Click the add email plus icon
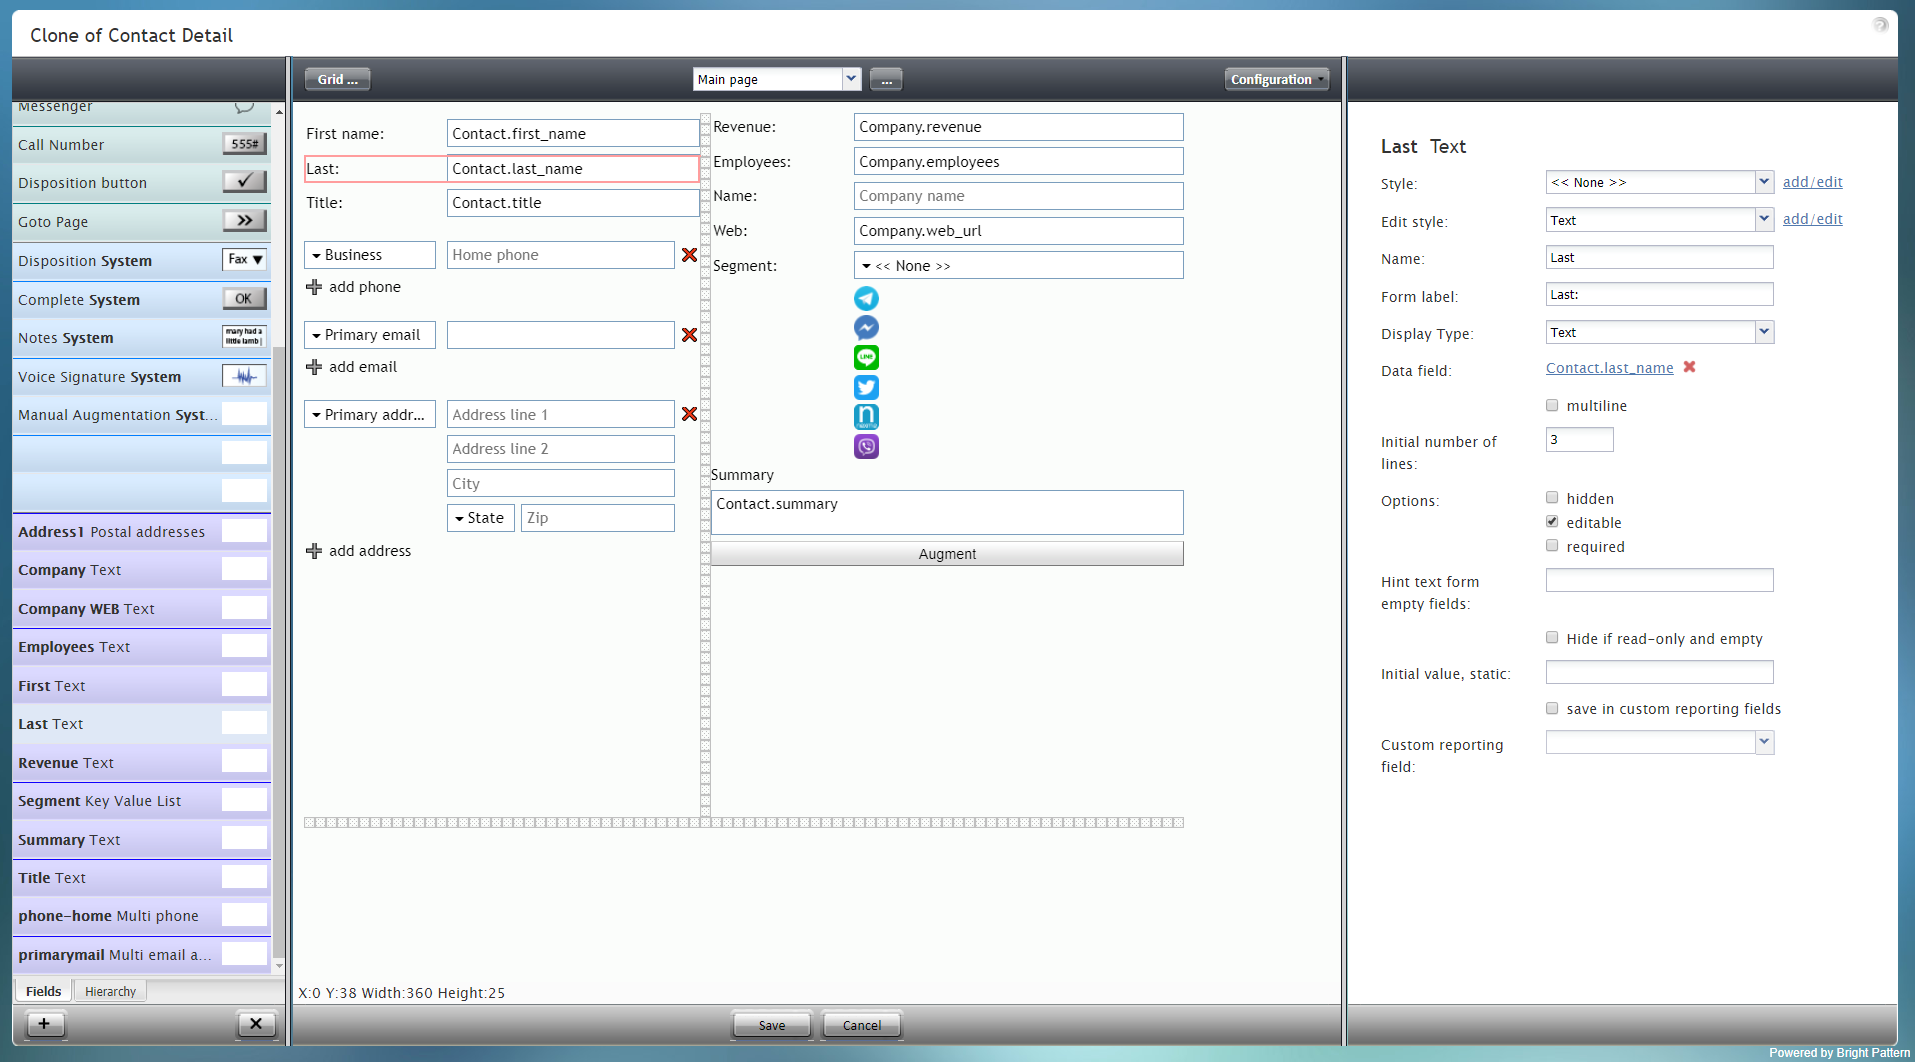This screenshot has height=1062, width=1915. pyautogui.click(x=314, y=367)
